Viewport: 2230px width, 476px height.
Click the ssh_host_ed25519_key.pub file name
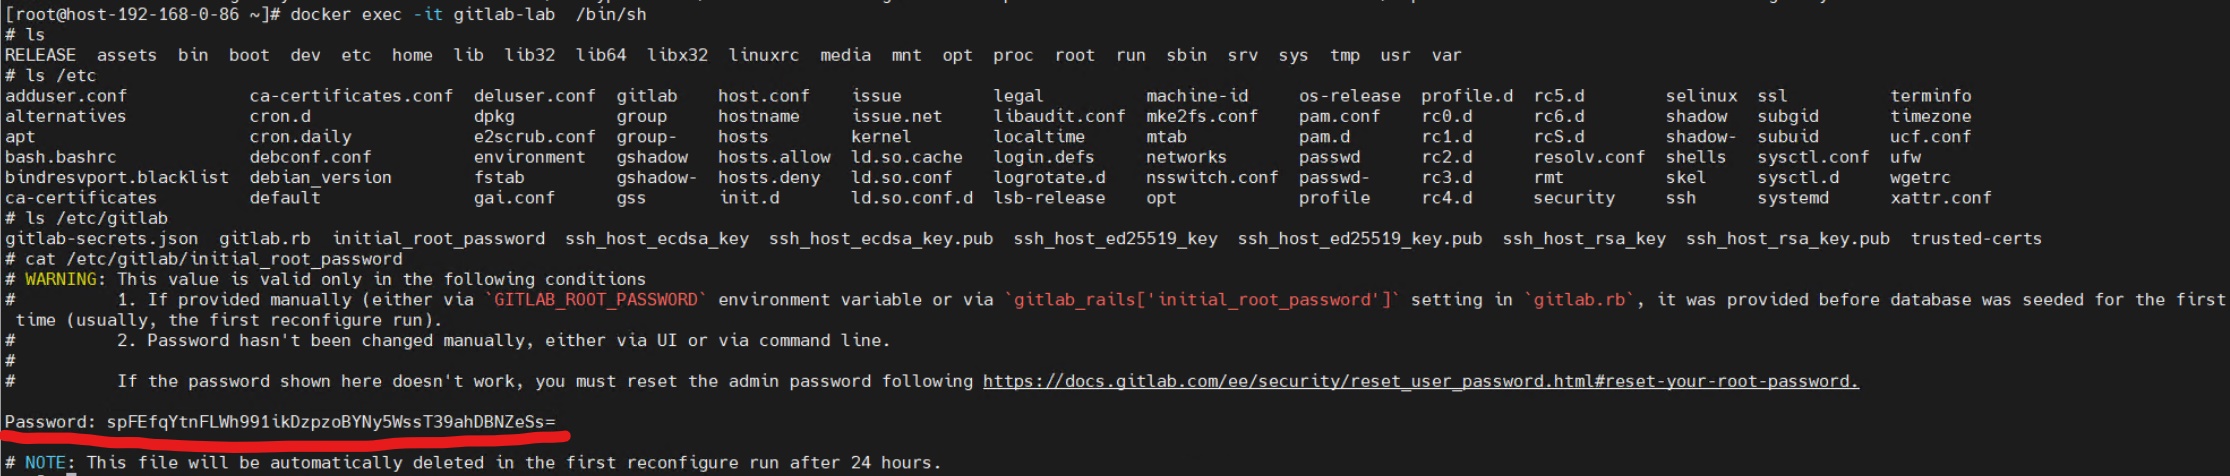pyautogui.click(x=1359, y=238)
